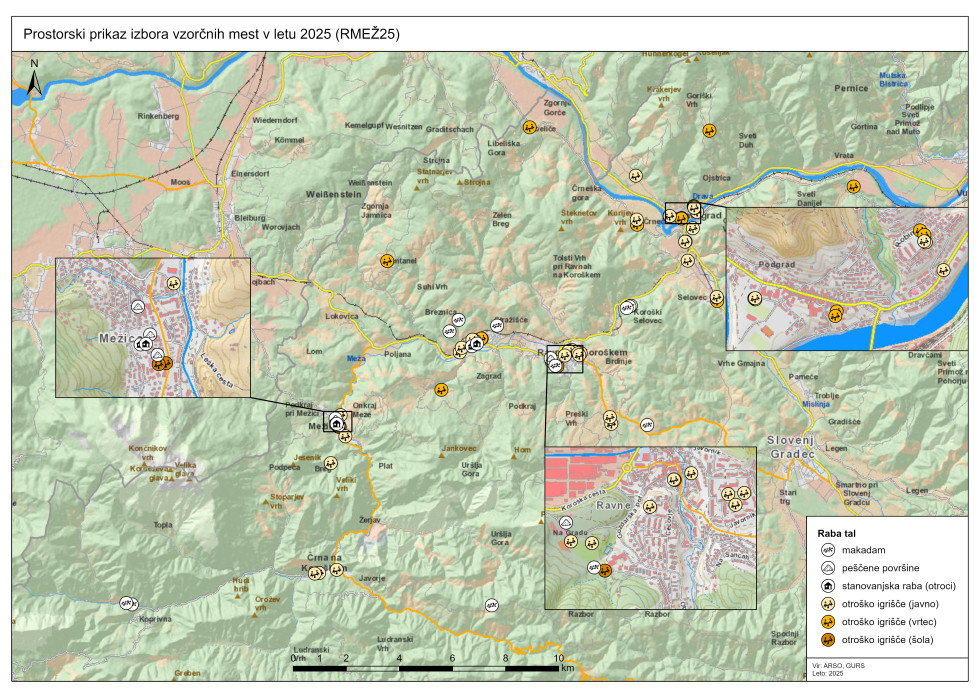
Task: Select otroško igrišče (šola) legend icon
Action: tap(828, 640)
